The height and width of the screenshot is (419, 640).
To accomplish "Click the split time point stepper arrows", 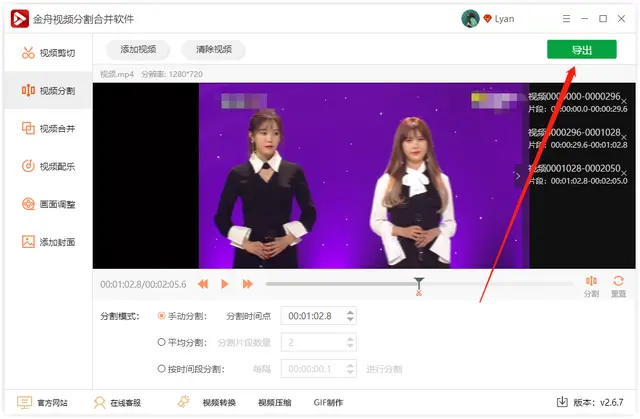I will point(349,316).
